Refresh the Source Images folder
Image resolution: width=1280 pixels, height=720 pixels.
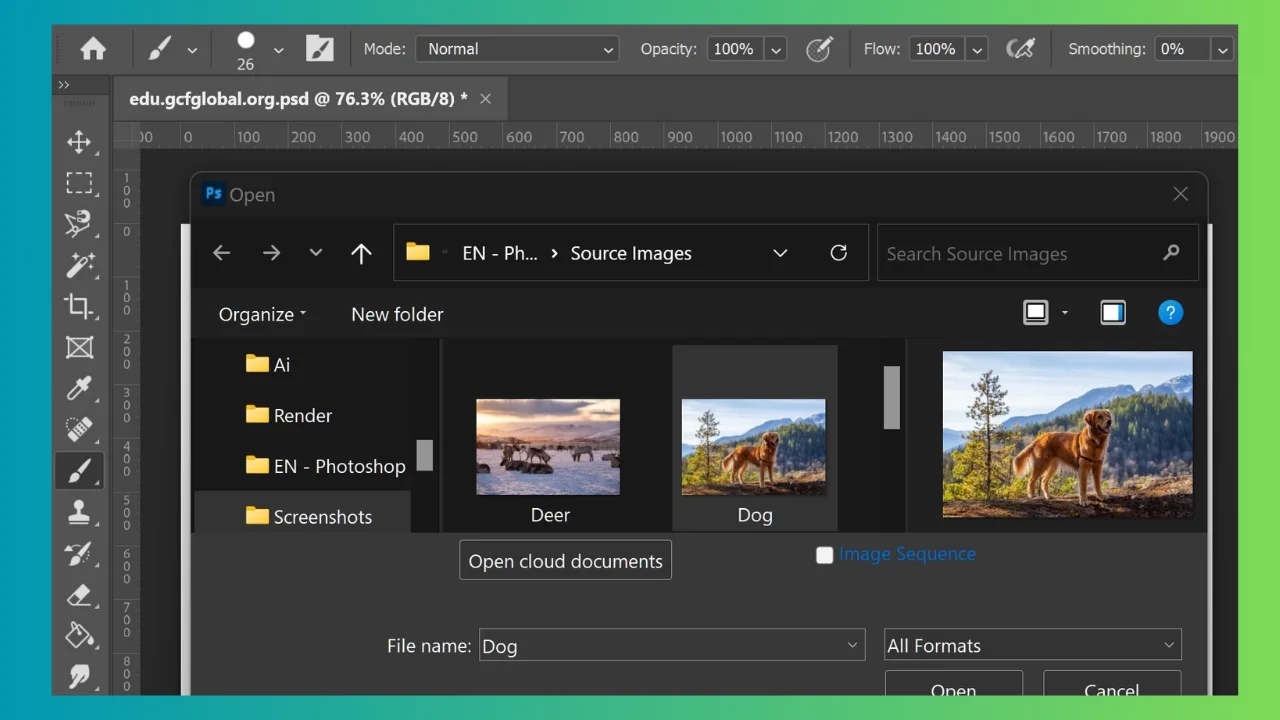839,253
